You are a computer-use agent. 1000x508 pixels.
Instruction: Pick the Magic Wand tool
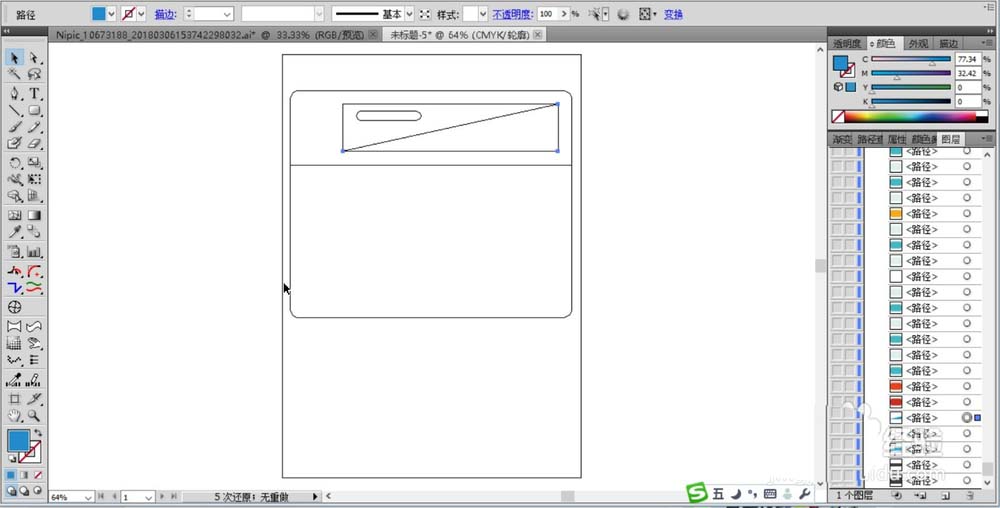pos(15,74)
